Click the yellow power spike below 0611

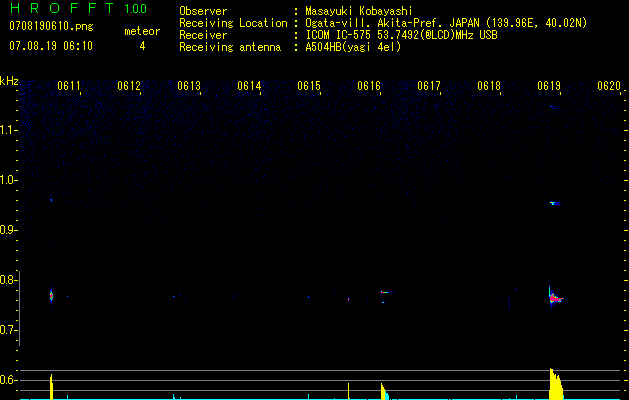[x=51, y=387]
